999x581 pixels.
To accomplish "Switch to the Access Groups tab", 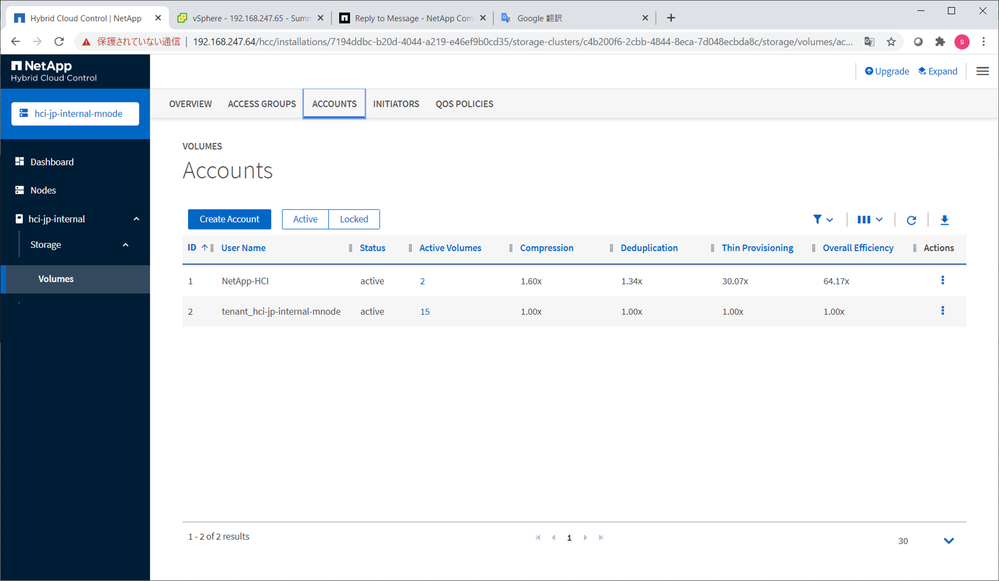I will (262, 104).
